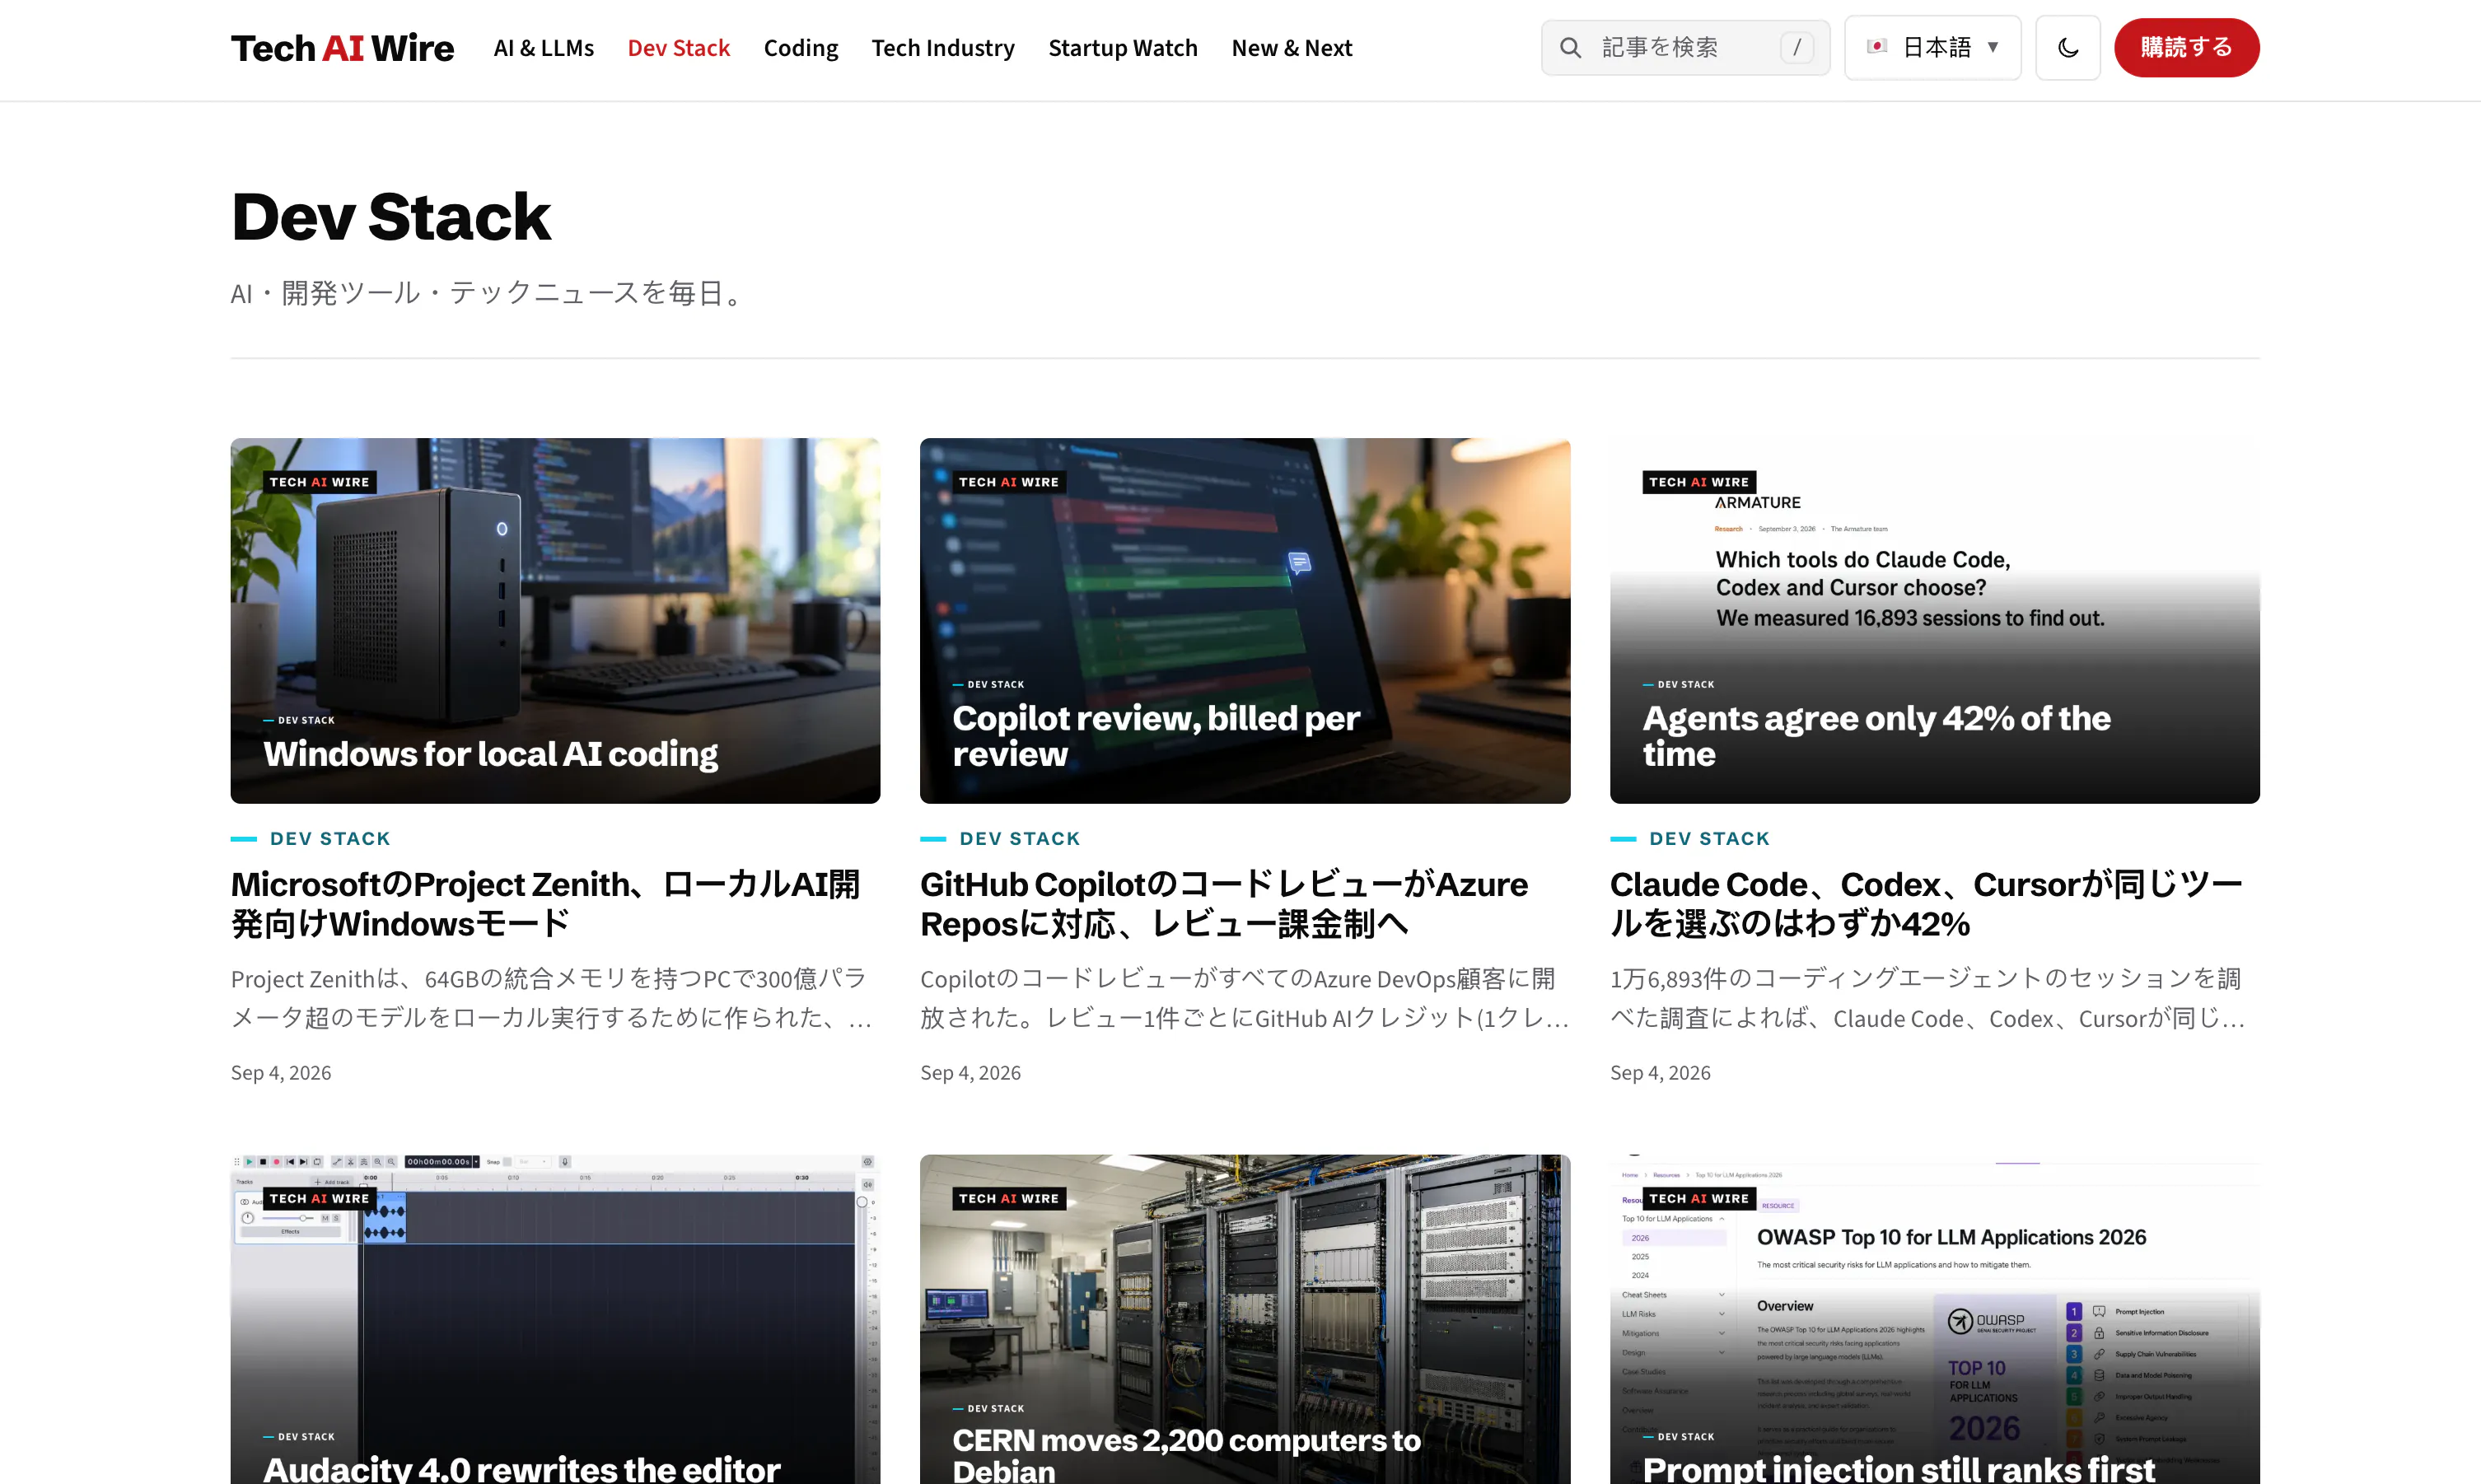The height and width of the screenshot is (1484, 2481).
Task: Click the red 購読する subscribe button
Action: 2186,48
